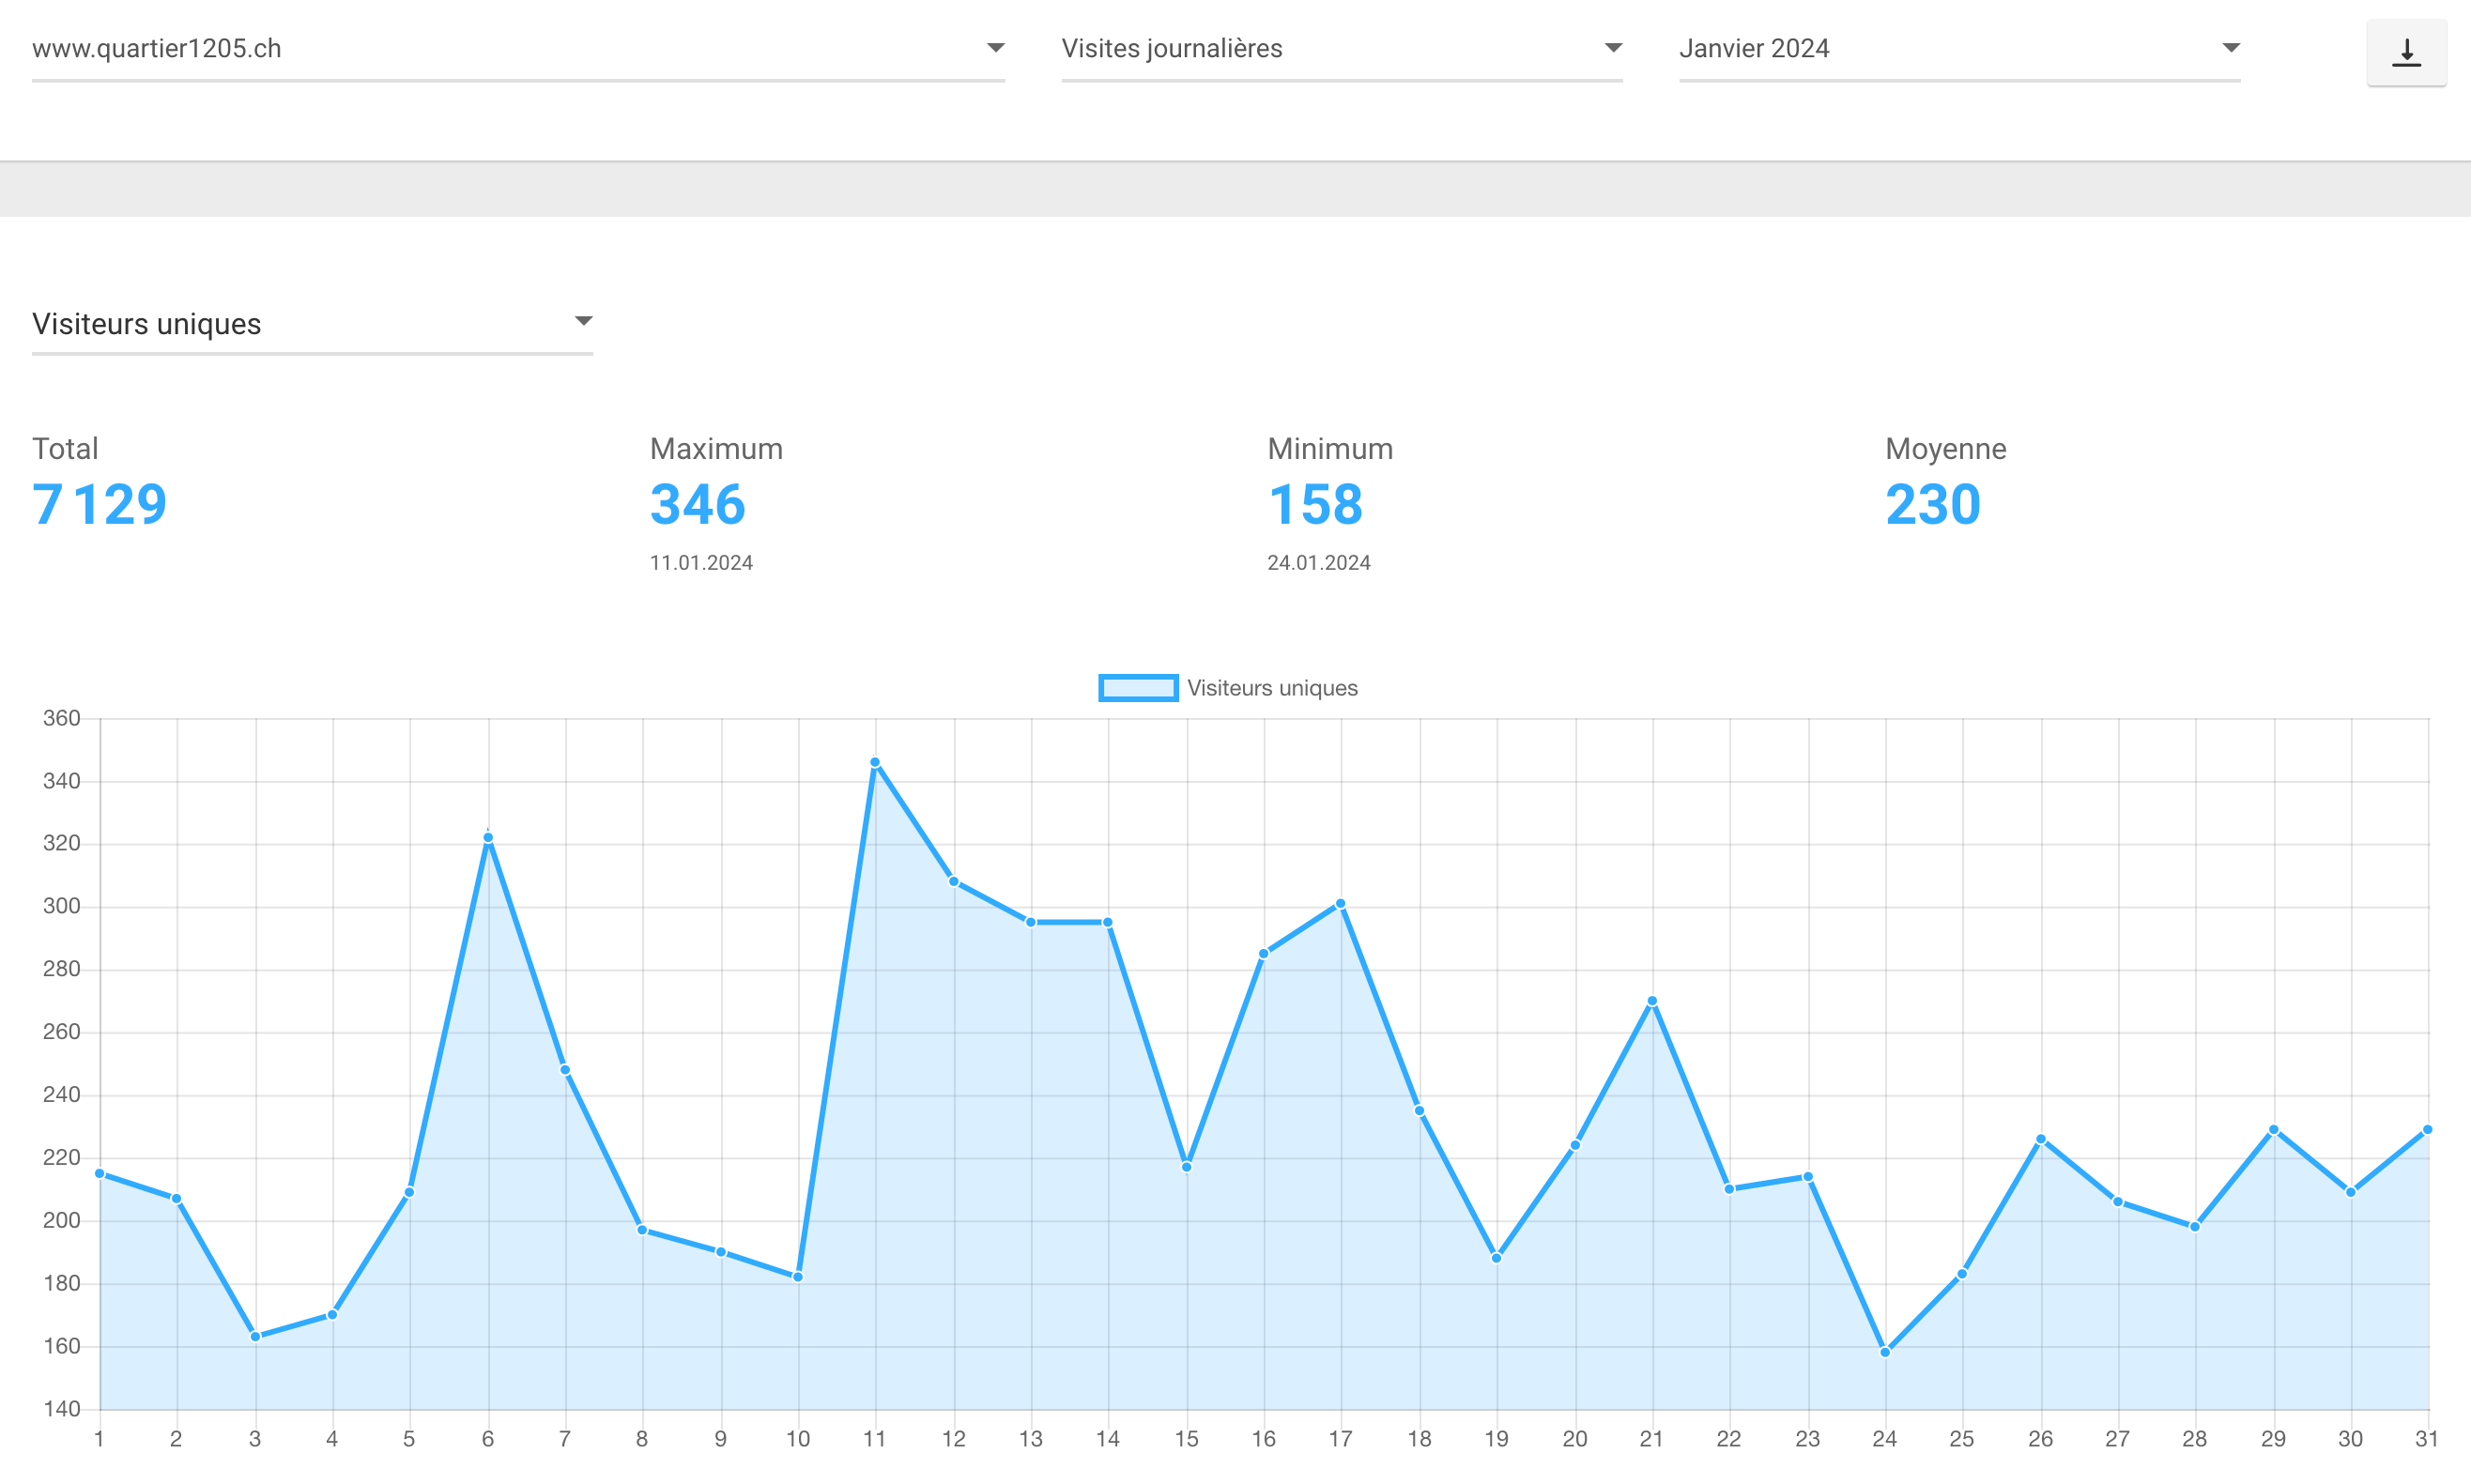The image size is (2471, 1484).
Task: Click the Minimum value 158
Action: [x=1315, y=504]
